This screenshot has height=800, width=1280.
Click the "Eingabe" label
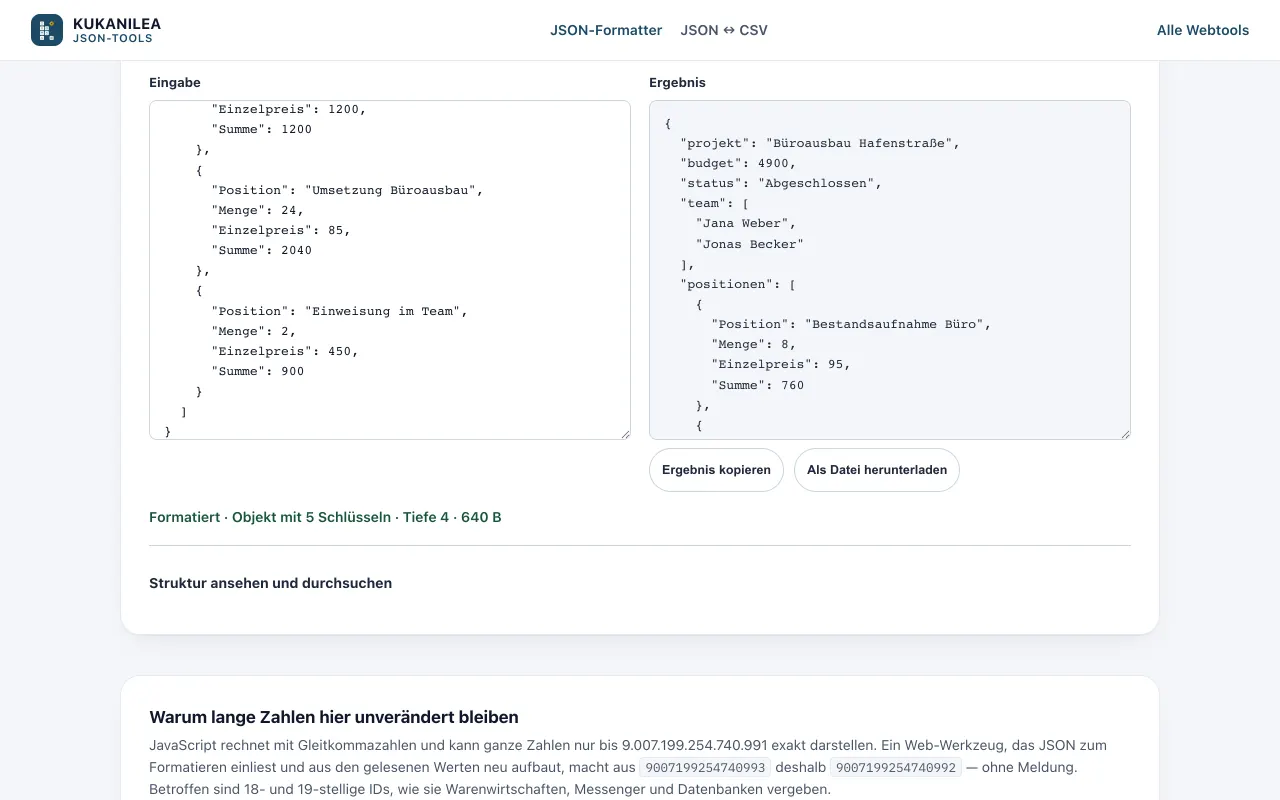175,83
